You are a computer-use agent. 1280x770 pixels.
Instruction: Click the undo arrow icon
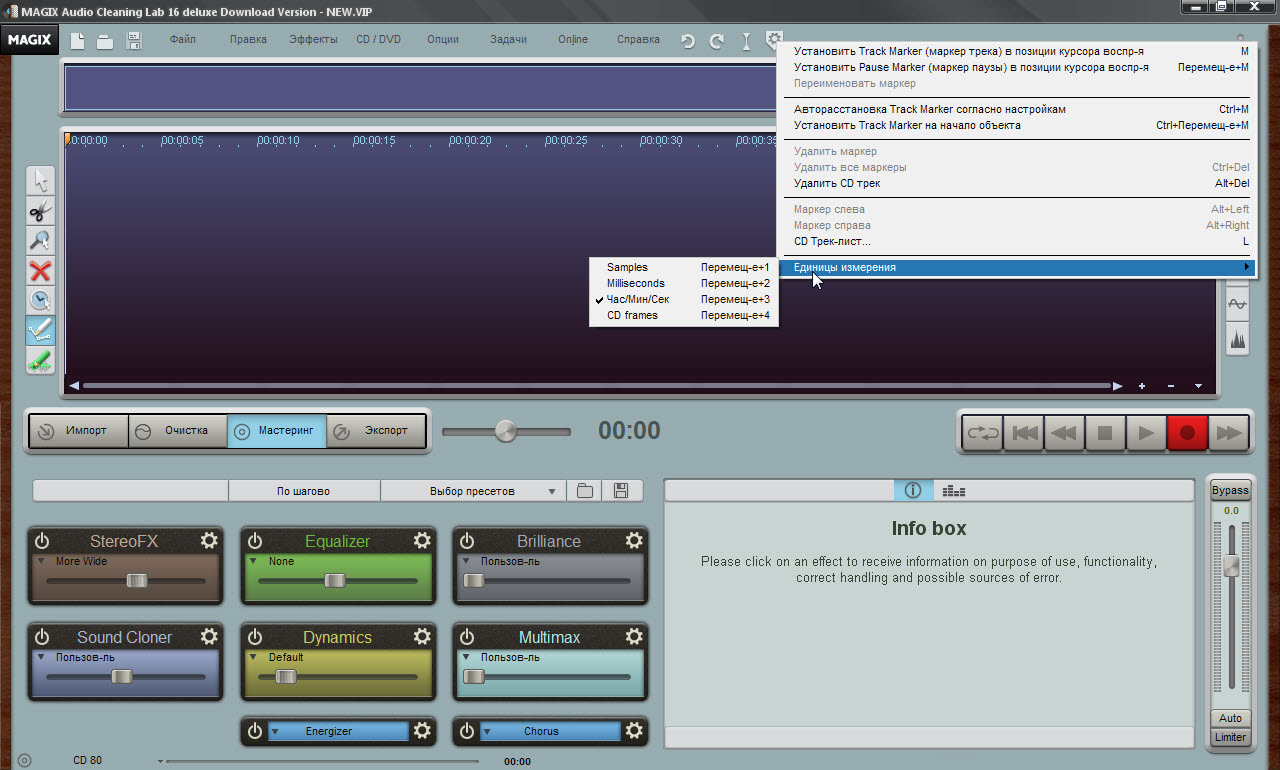pos(687,41)
